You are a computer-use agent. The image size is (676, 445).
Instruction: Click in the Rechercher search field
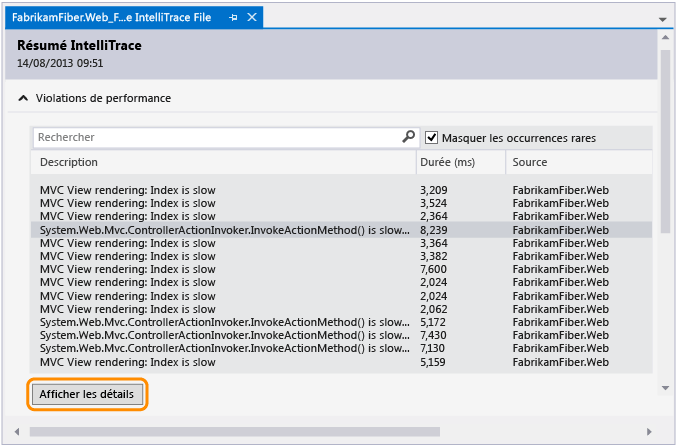click(x=215, y=137)
